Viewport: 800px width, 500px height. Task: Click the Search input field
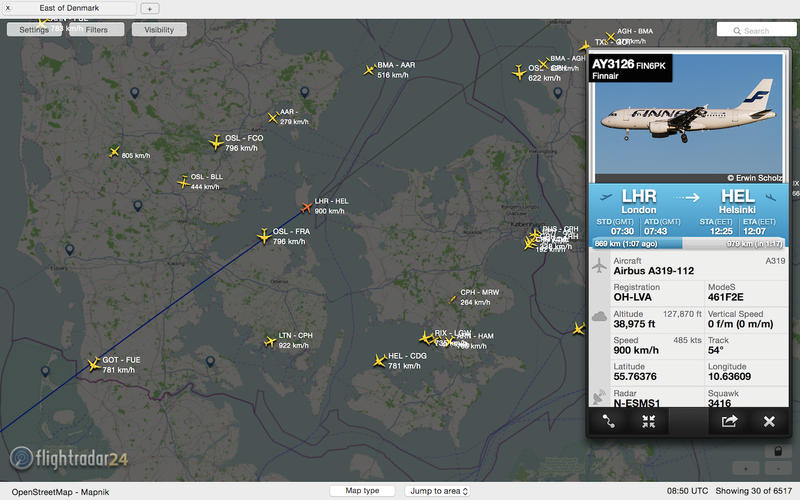point(756,31)
